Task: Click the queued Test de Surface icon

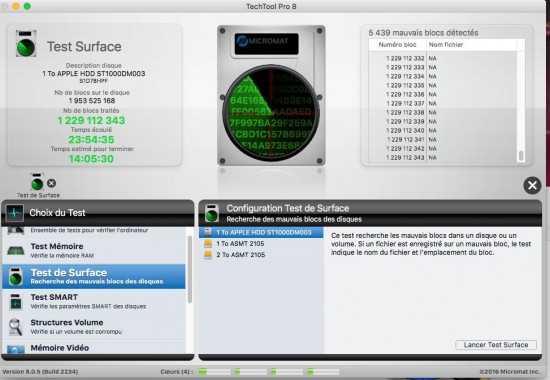Action: [37, 182]
